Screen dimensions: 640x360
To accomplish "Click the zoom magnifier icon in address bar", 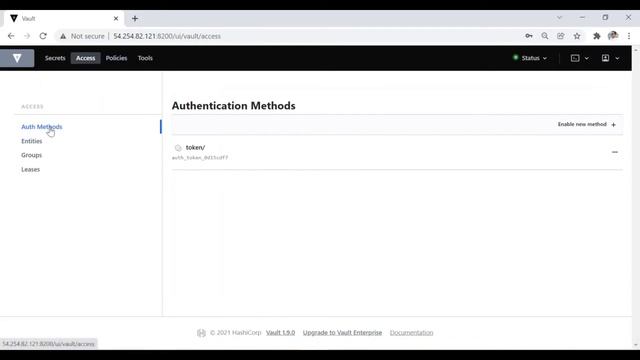I will [544, 36].
